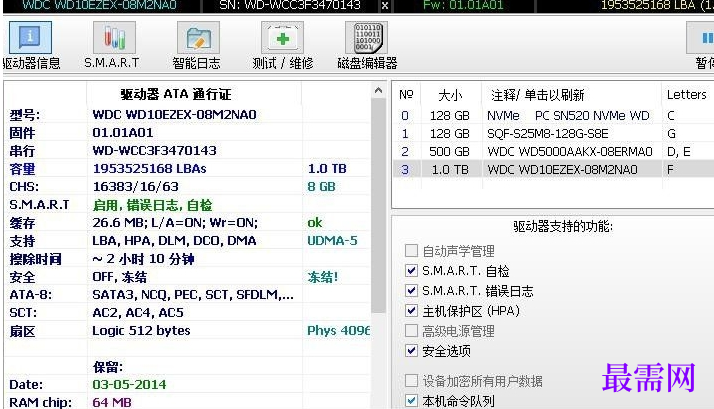Click the 1.0 TB capacity text in passport

[x=327, y=169]
